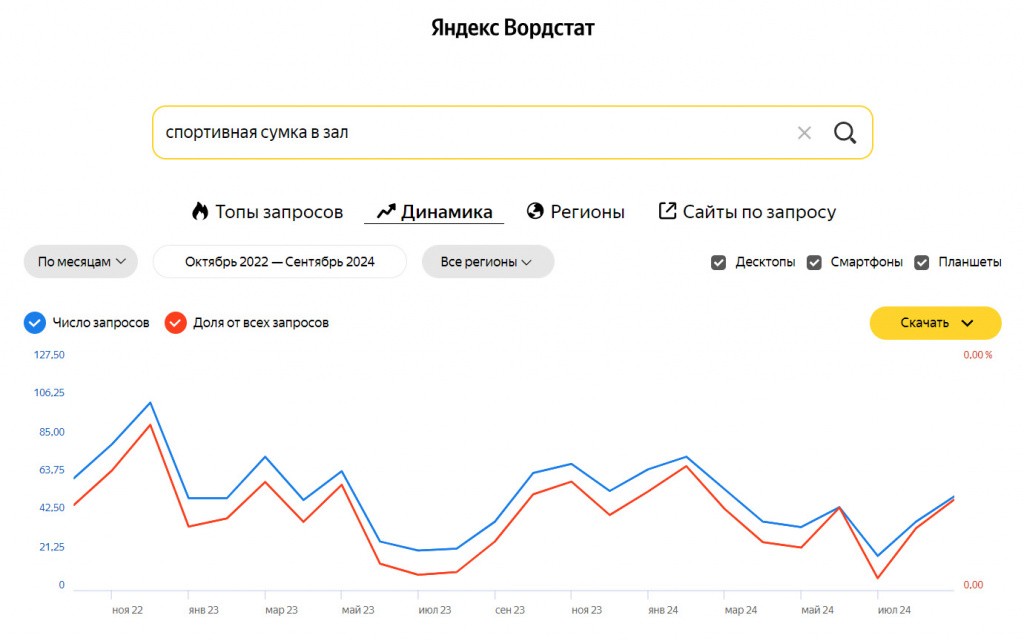Uncheck the Десктопы checkbox

(x=718, y=263)
